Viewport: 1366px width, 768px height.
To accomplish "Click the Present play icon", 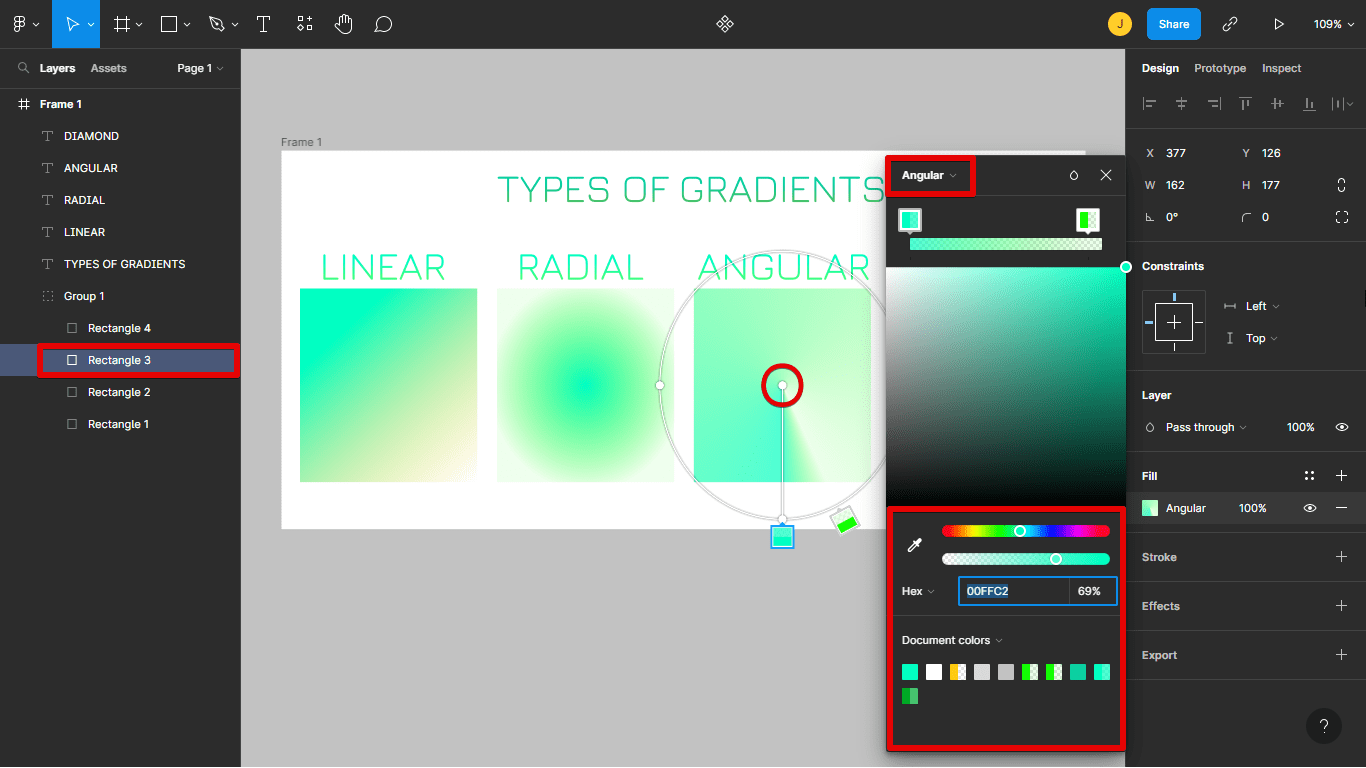I will [x=1279, y=23].
